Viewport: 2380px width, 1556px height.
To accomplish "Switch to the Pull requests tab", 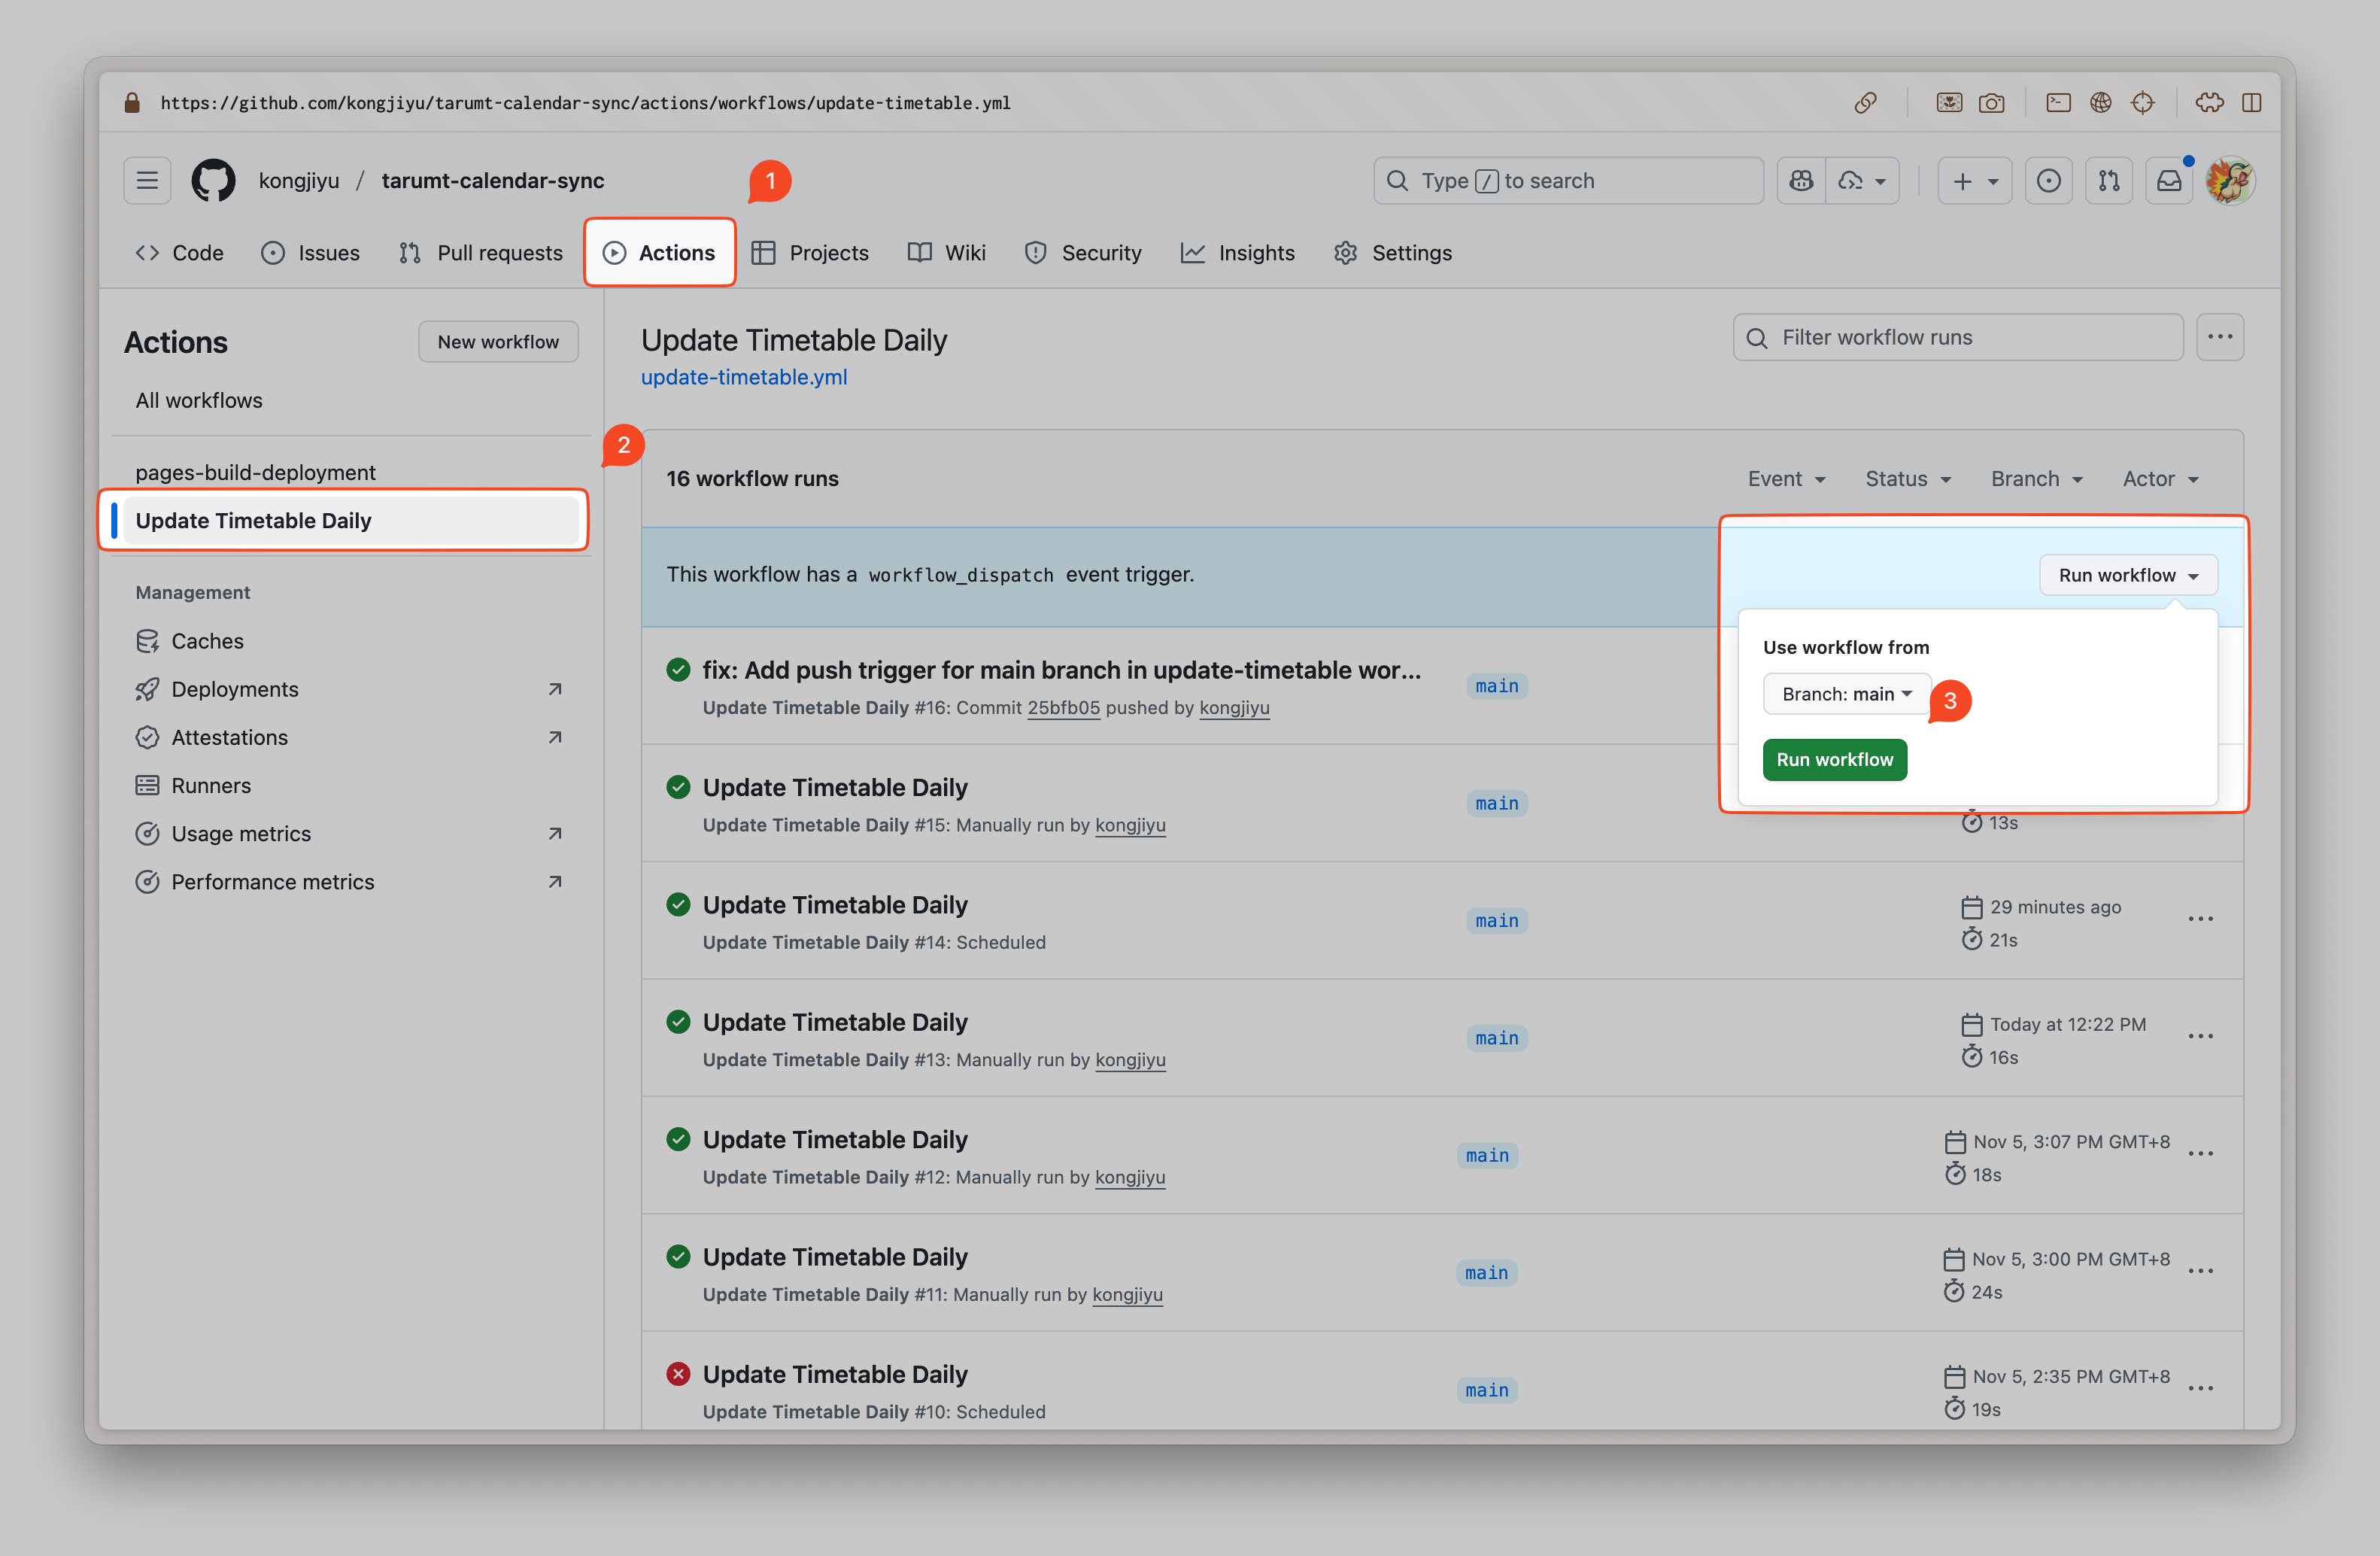I will point(481,253).
